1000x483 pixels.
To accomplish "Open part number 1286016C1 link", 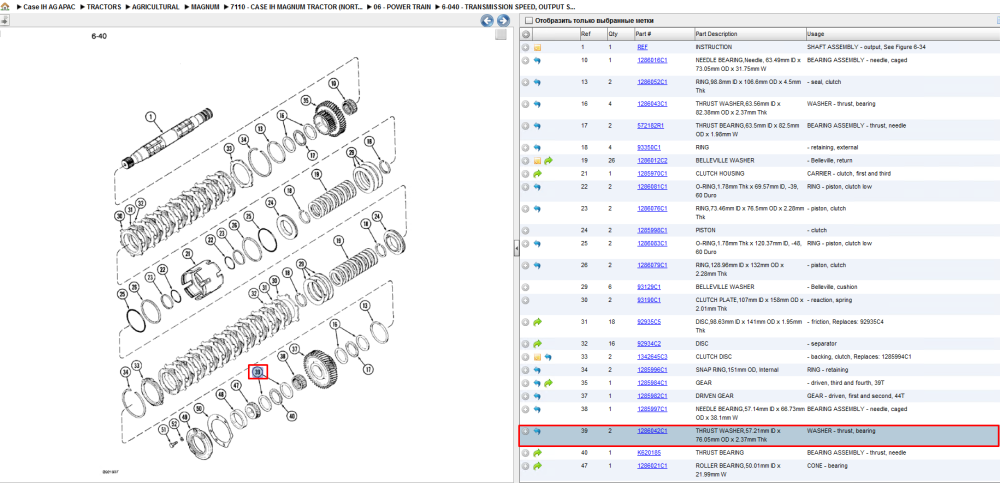I will point(652,61).
